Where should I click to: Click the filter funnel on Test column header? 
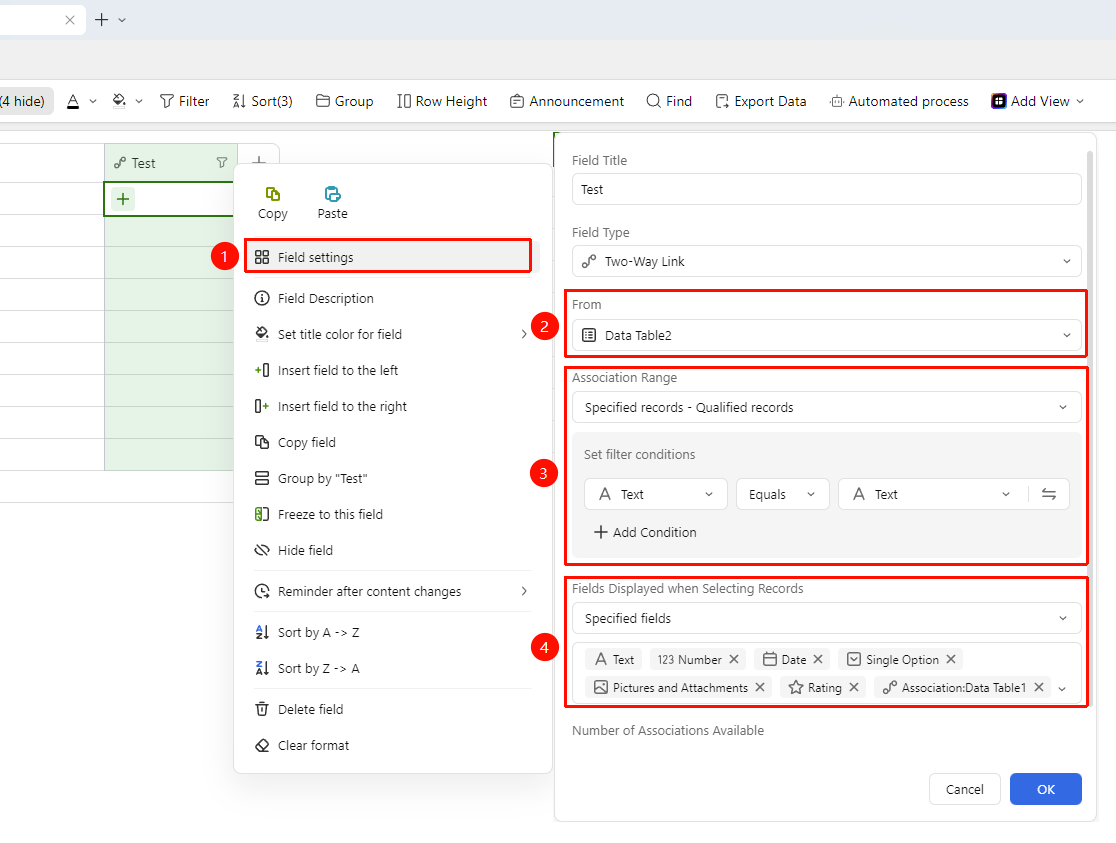(x=222, y=163)
